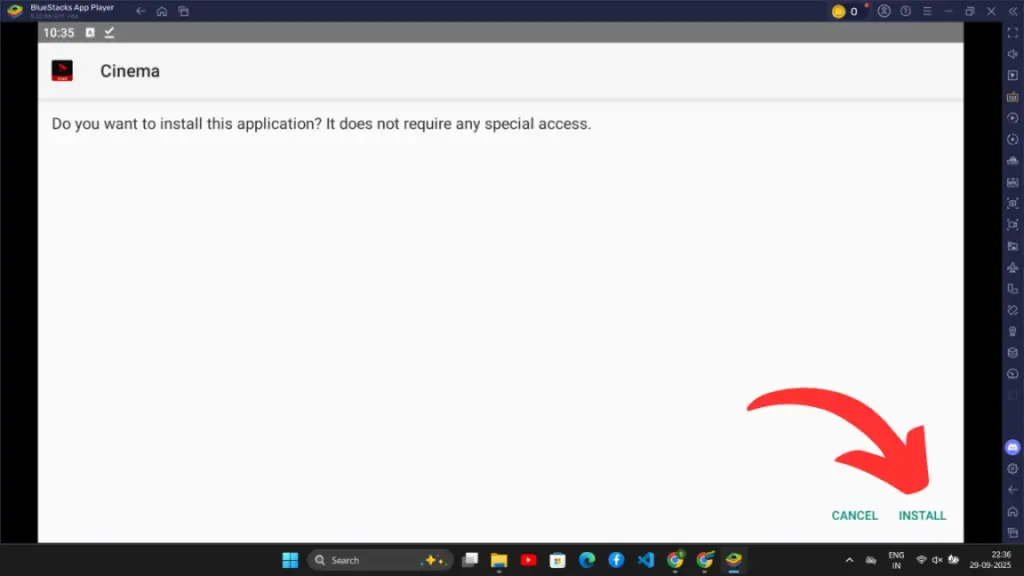Toggle fullscreen in the side toolbar
Screen dimensions: 1024x576
pyautogui.click(x=1012, y=33)
